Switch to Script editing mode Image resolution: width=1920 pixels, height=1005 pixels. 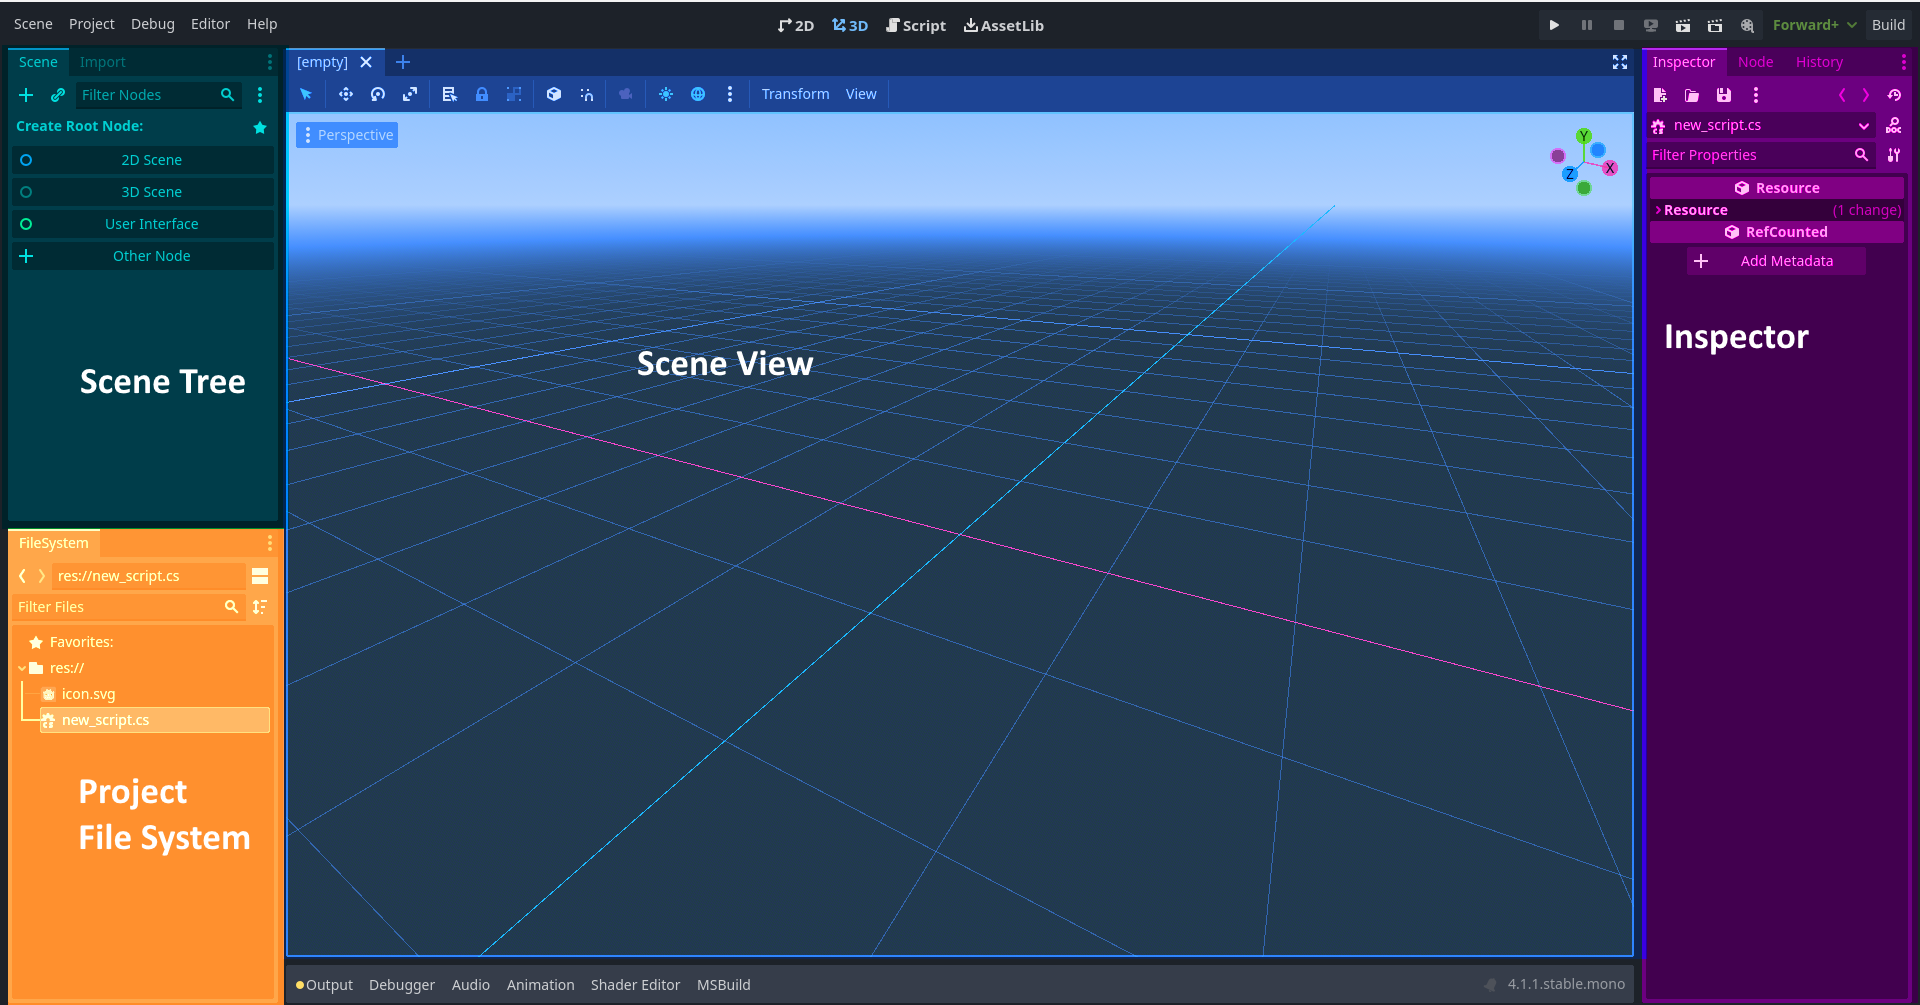click(915, 25)
